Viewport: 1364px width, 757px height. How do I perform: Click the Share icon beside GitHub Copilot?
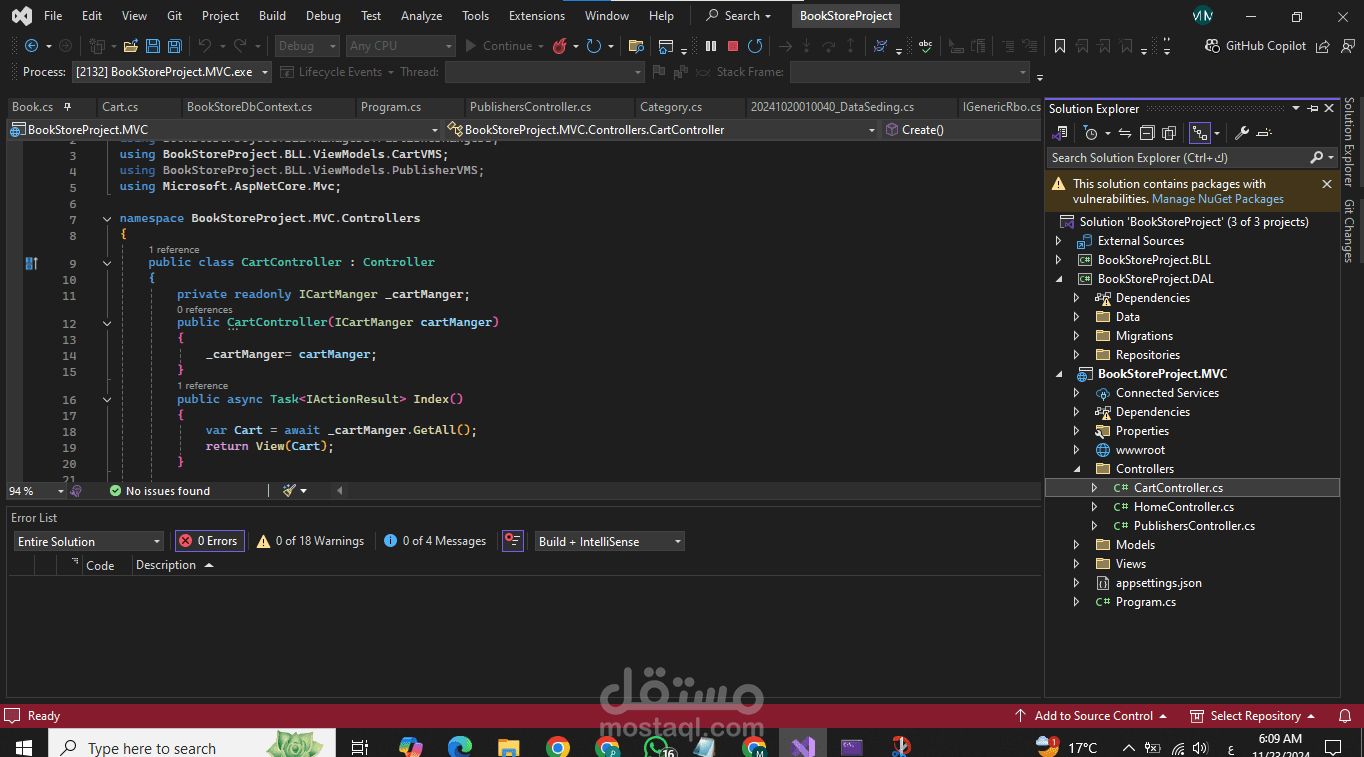pos(1323,46)
